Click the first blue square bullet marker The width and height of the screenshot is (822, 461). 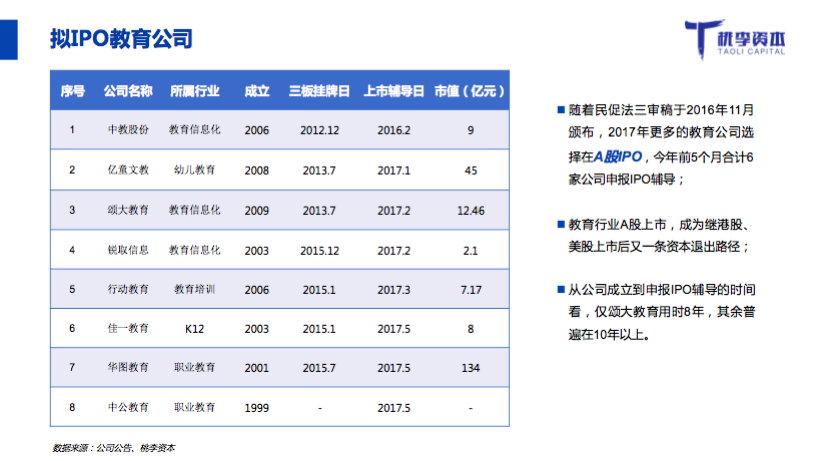[560, 109]
